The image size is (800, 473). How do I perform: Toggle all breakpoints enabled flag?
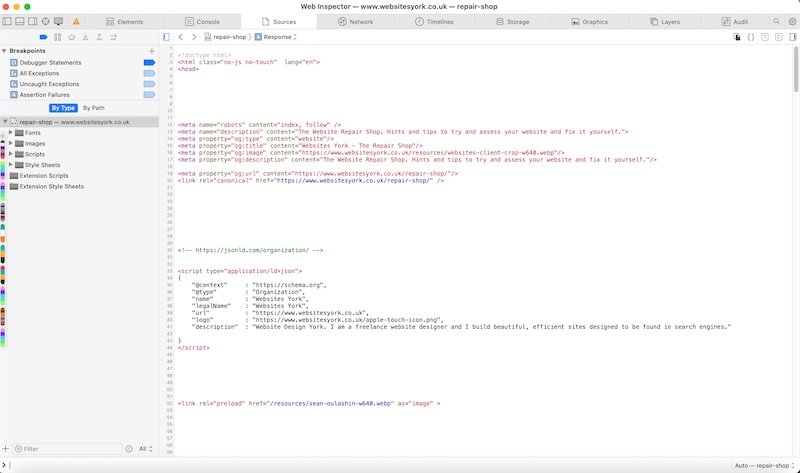pyautogui.click(x=43, y=37)
